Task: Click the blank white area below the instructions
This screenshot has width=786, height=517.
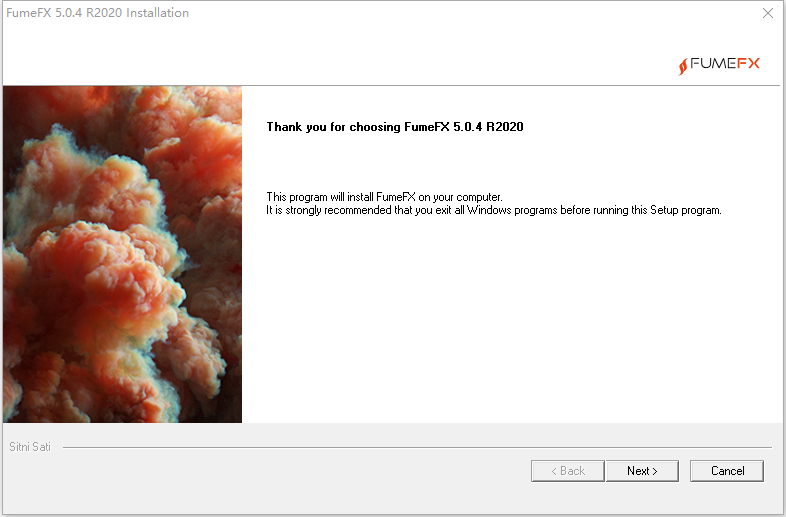Action: pyautogui.click(x=511, y=321)
